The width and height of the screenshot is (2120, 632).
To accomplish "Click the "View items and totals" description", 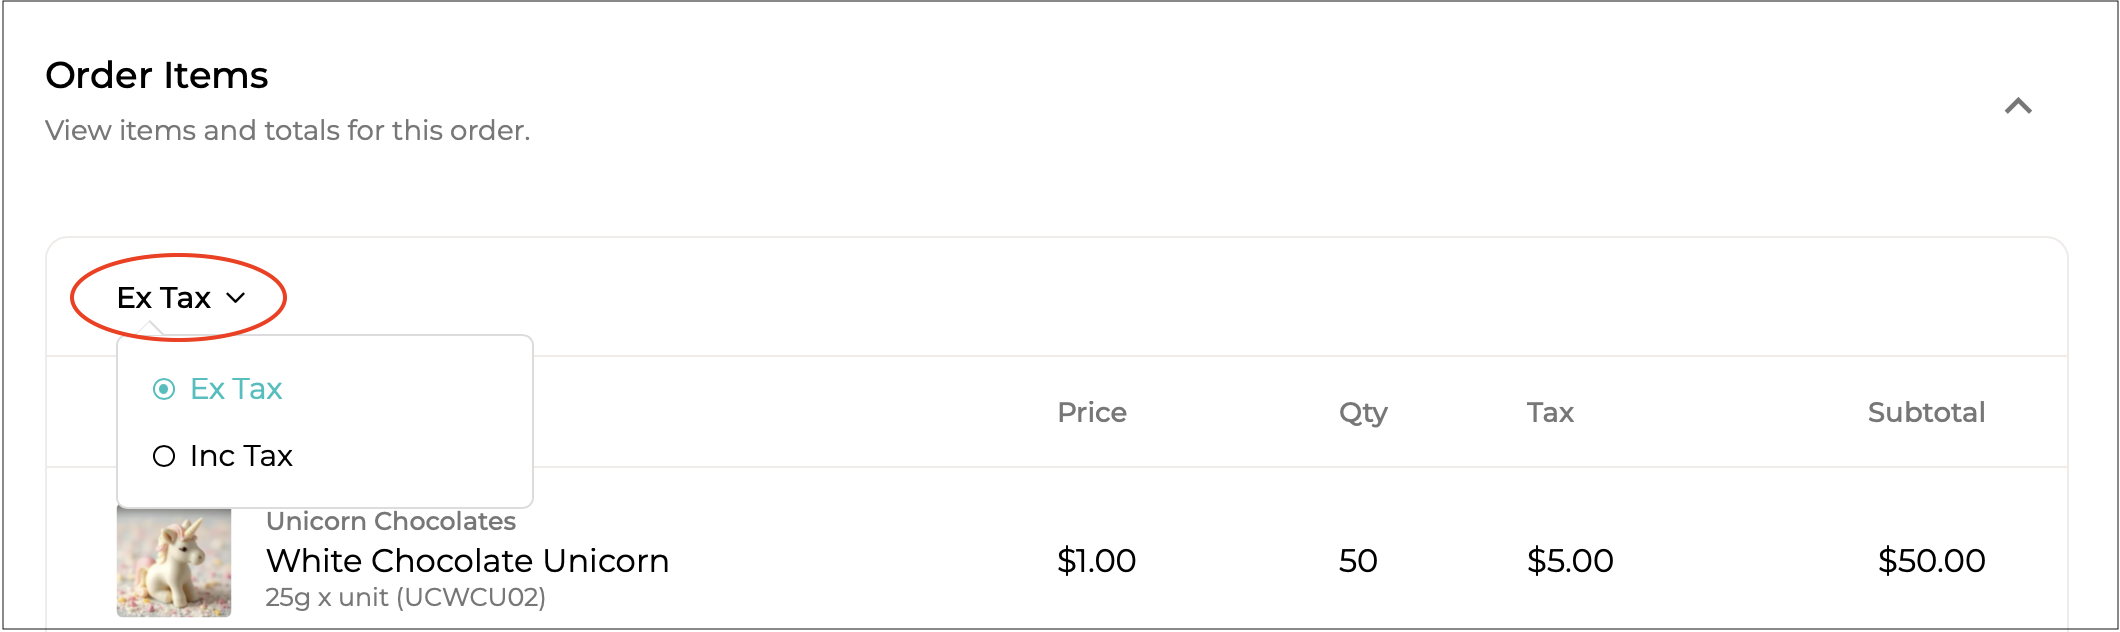I will [x=287, y=130].
